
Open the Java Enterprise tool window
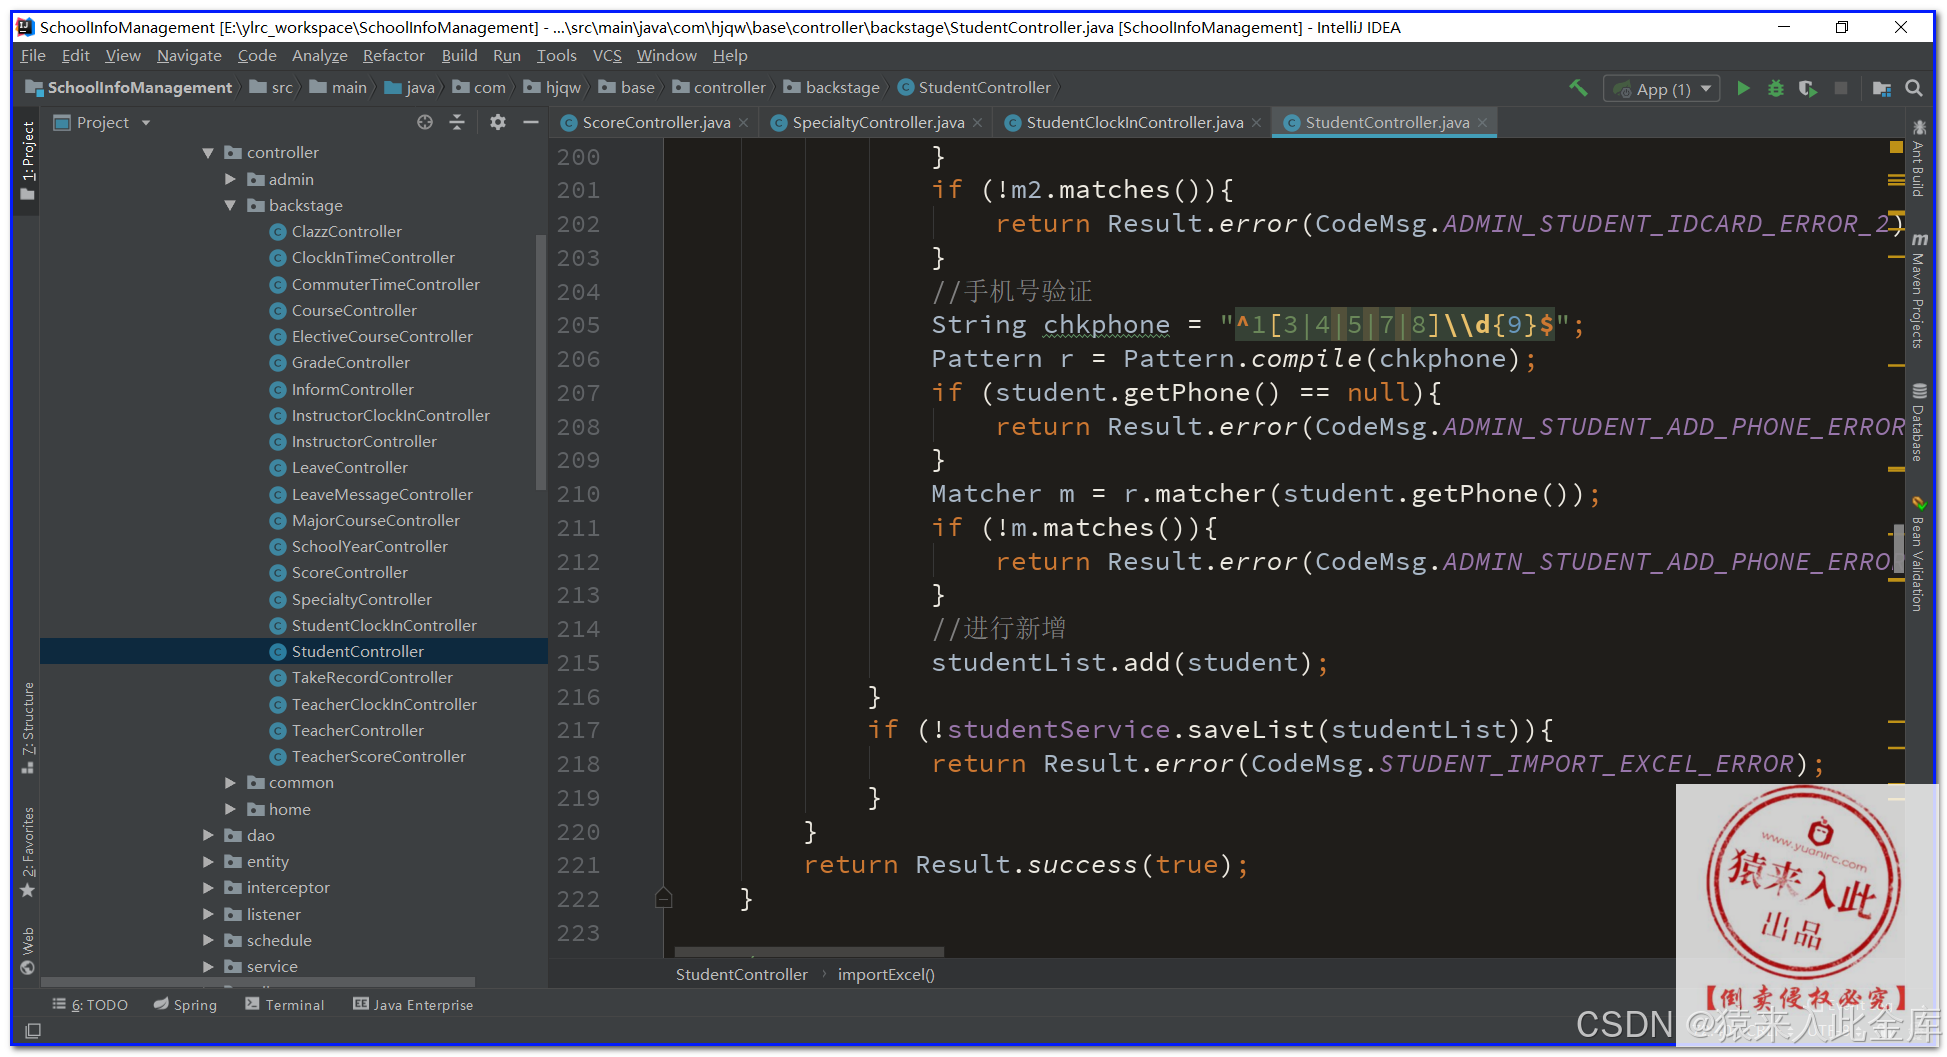point(413,1004)
